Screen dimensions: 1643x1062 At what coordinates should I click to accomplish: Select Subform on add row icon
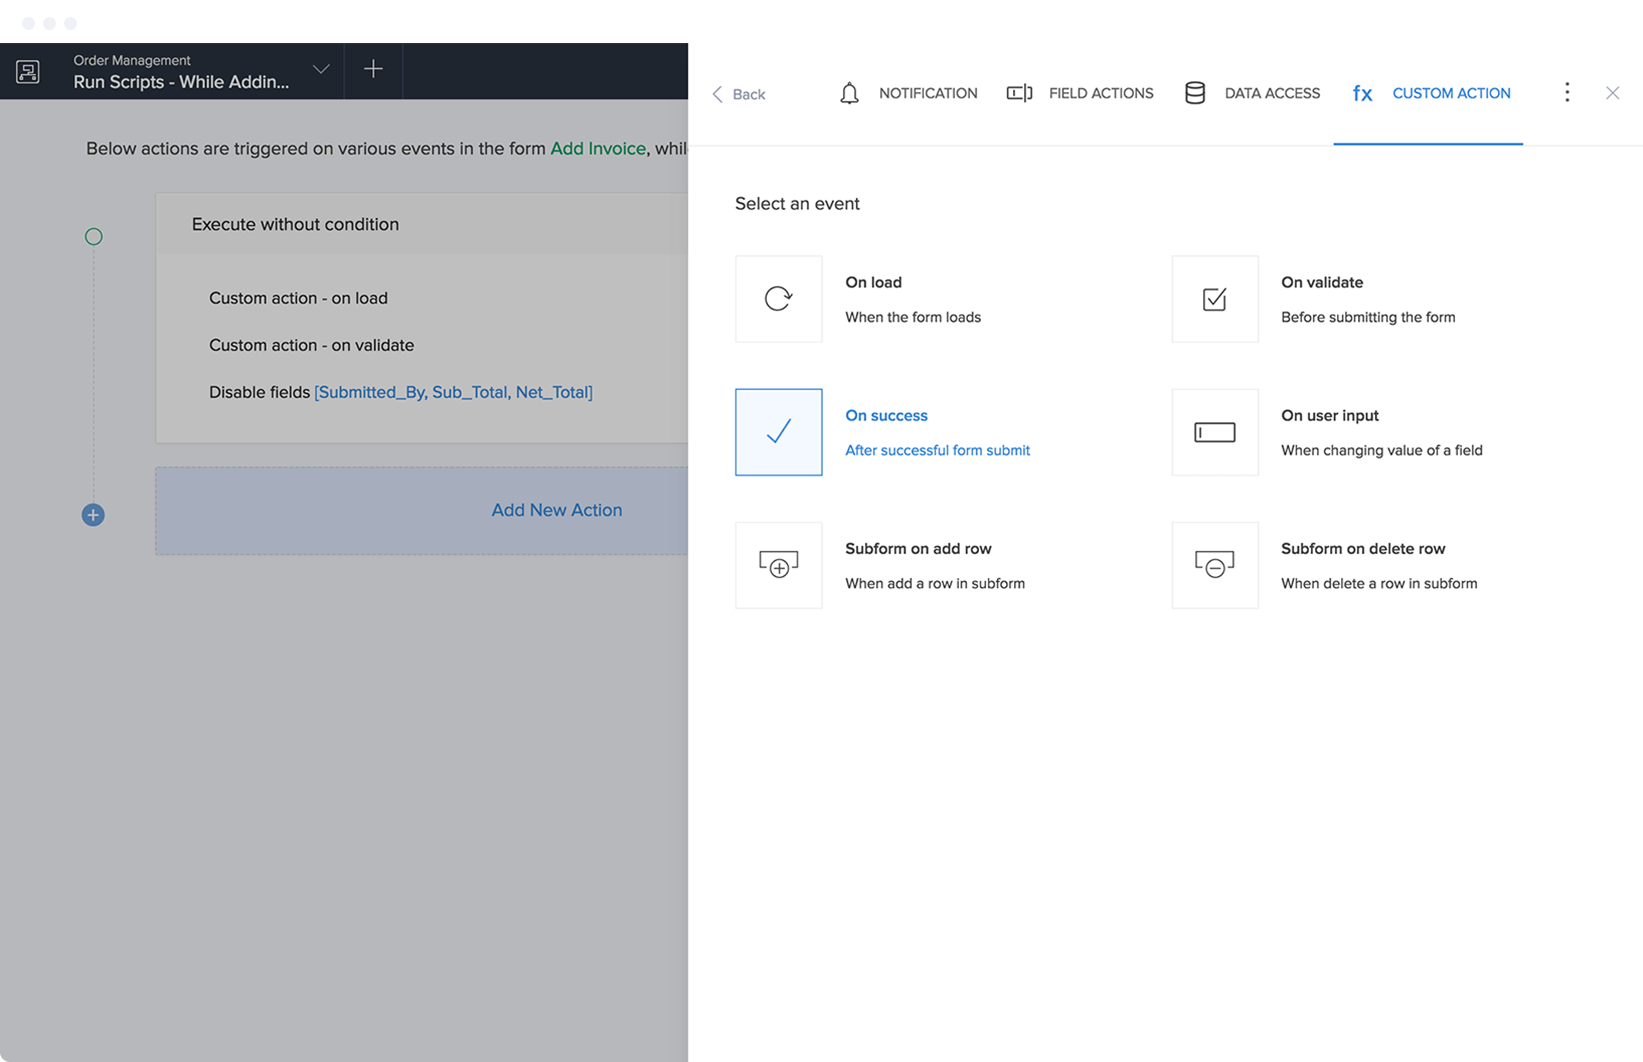pos(778,565)
